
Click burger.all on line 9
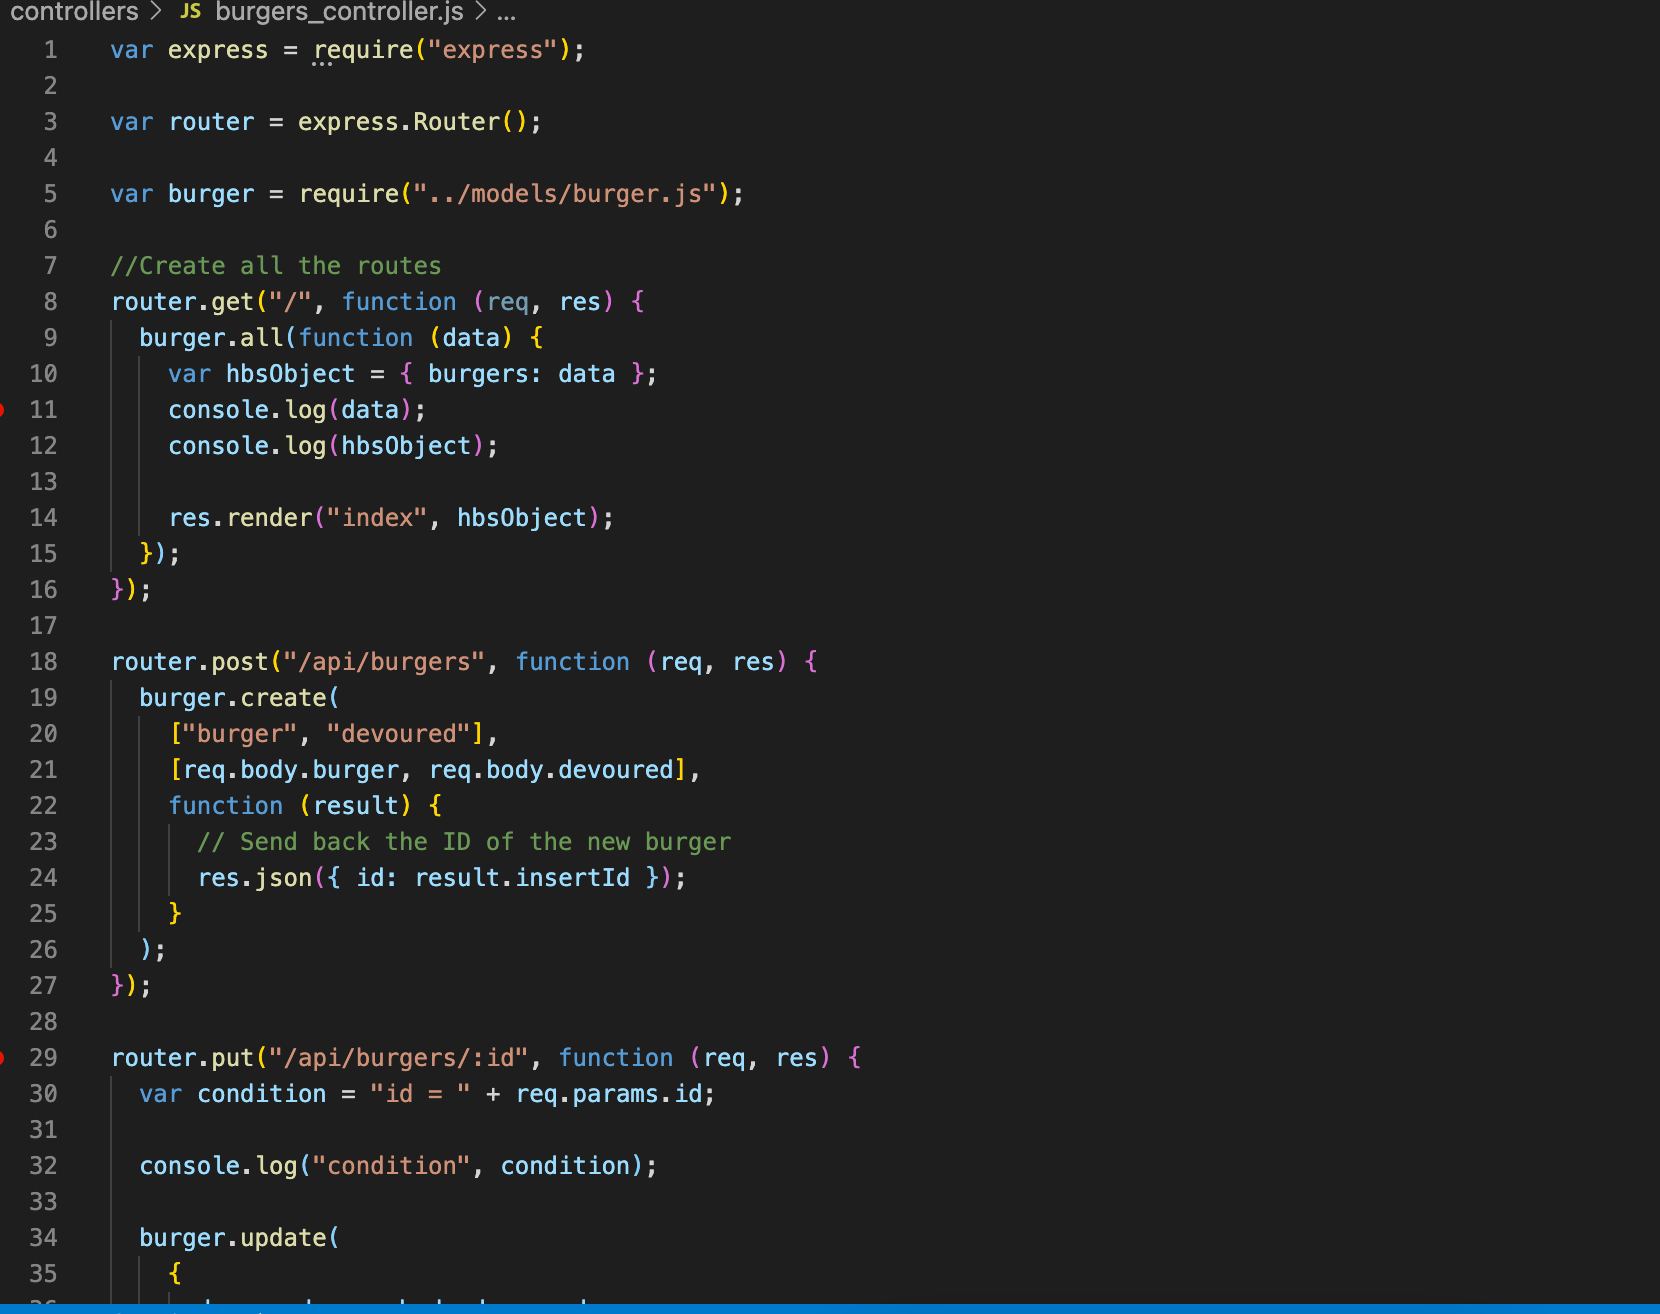[211, 338]
